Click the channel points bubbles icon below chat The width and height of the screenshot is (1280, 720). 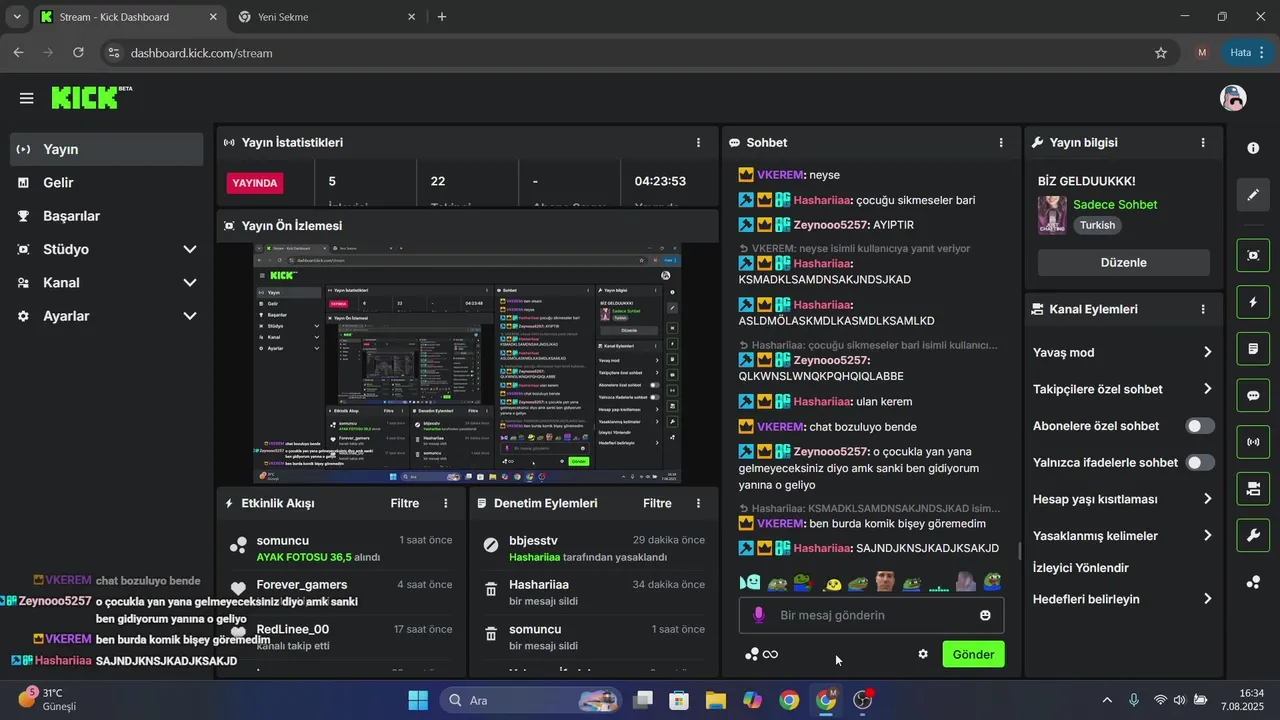point(752,654)
